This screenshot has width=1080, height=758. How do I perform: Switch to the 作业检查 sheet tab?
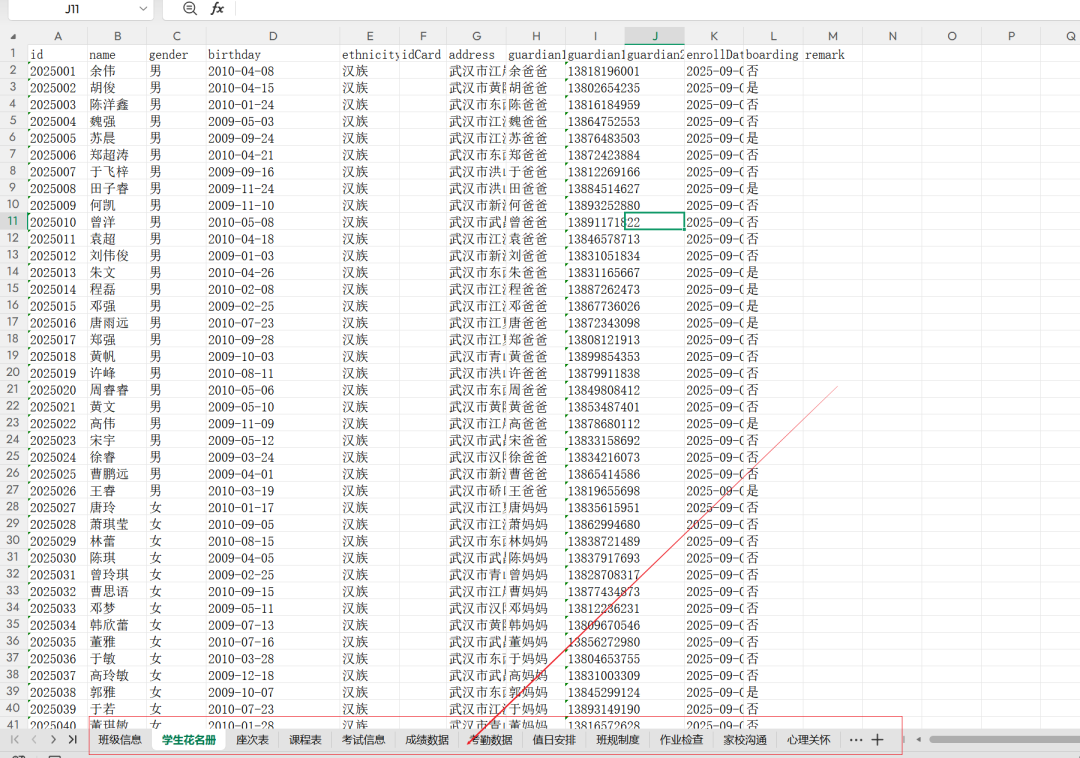click(x=681, y=739)
